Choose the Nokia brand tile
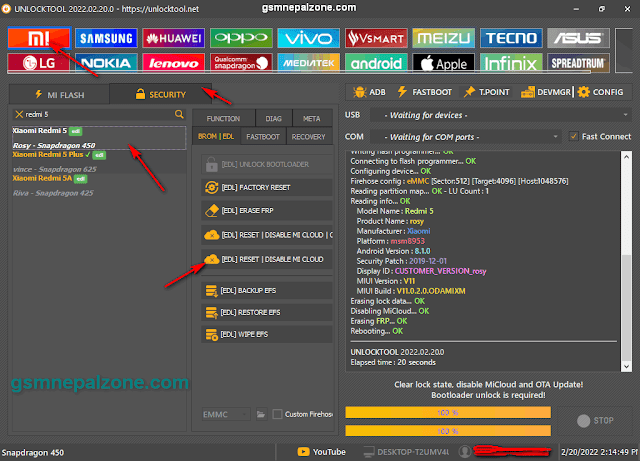 click(106, 62)
